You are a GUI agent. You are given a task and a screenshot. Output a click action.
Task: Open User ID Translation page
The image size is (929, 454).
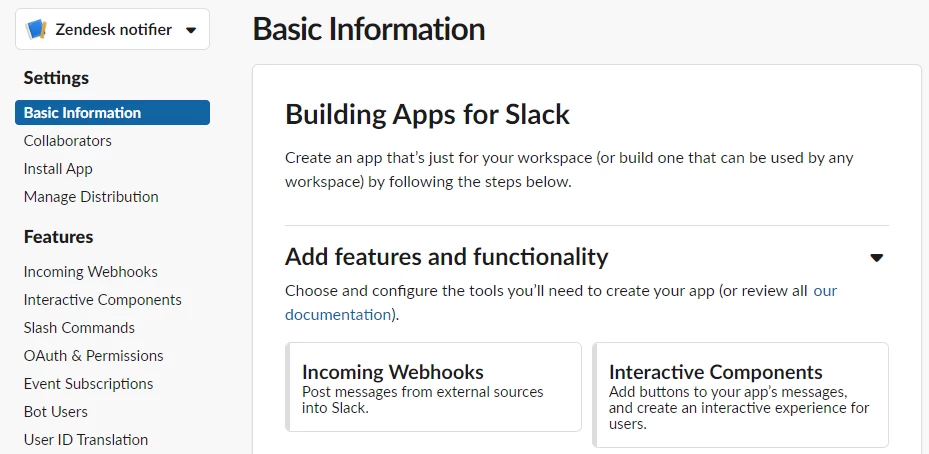pyautogui.click(x=86, y=440)
